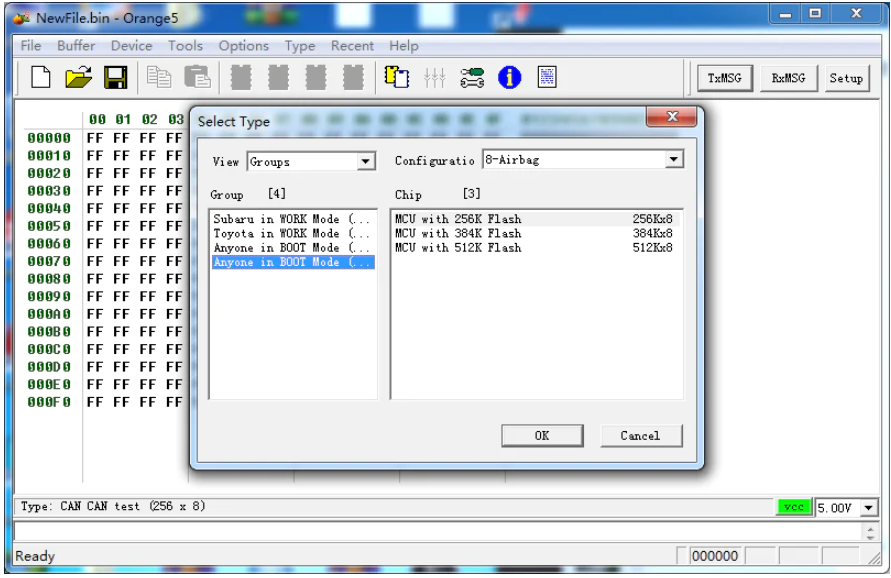Click the TxMSG button

tap(725, 78)
